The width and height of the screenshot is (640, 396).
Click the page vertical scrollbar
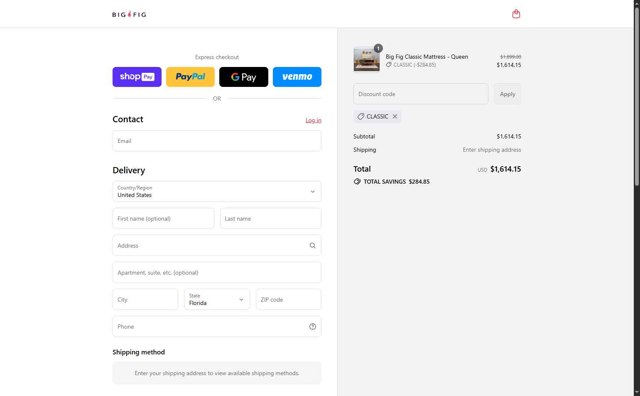click(636, 98)
